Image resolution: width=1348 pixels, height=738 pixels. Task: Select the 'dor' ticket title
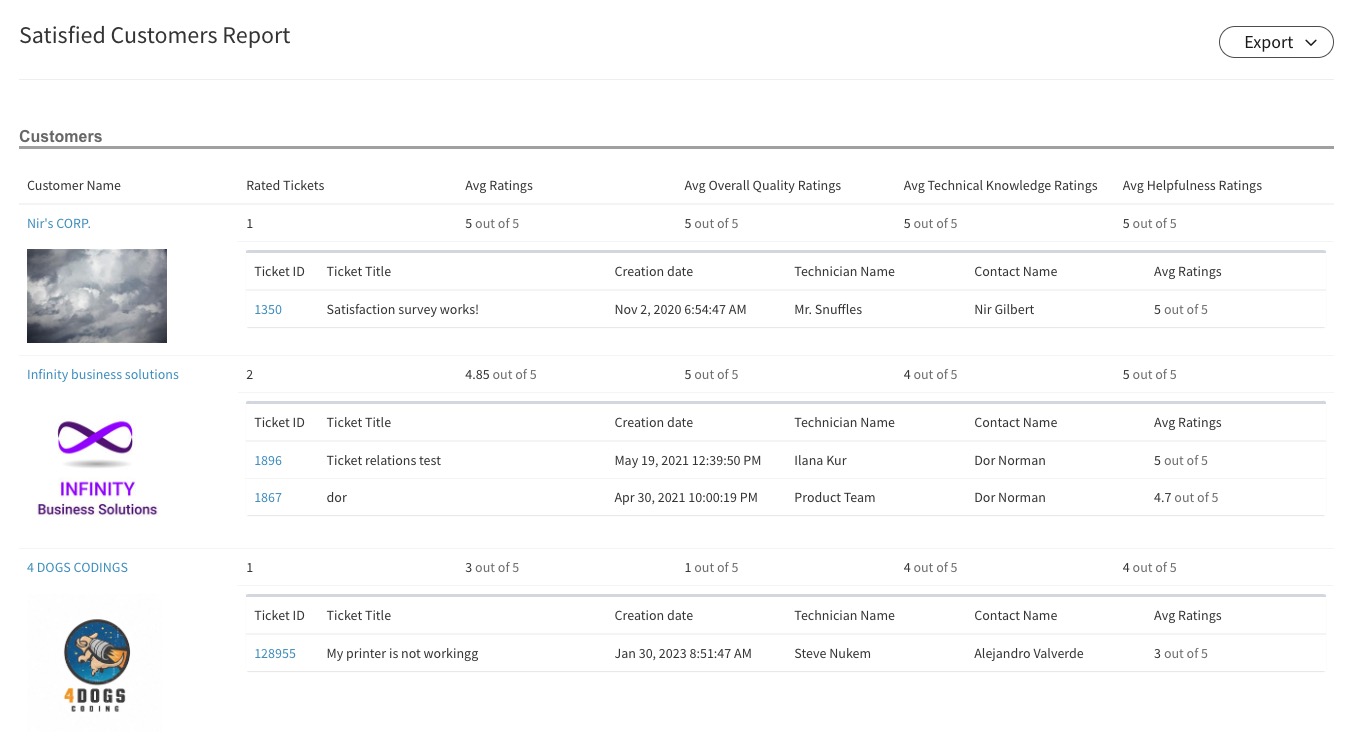pyautogui.click(x=337, y=498)
